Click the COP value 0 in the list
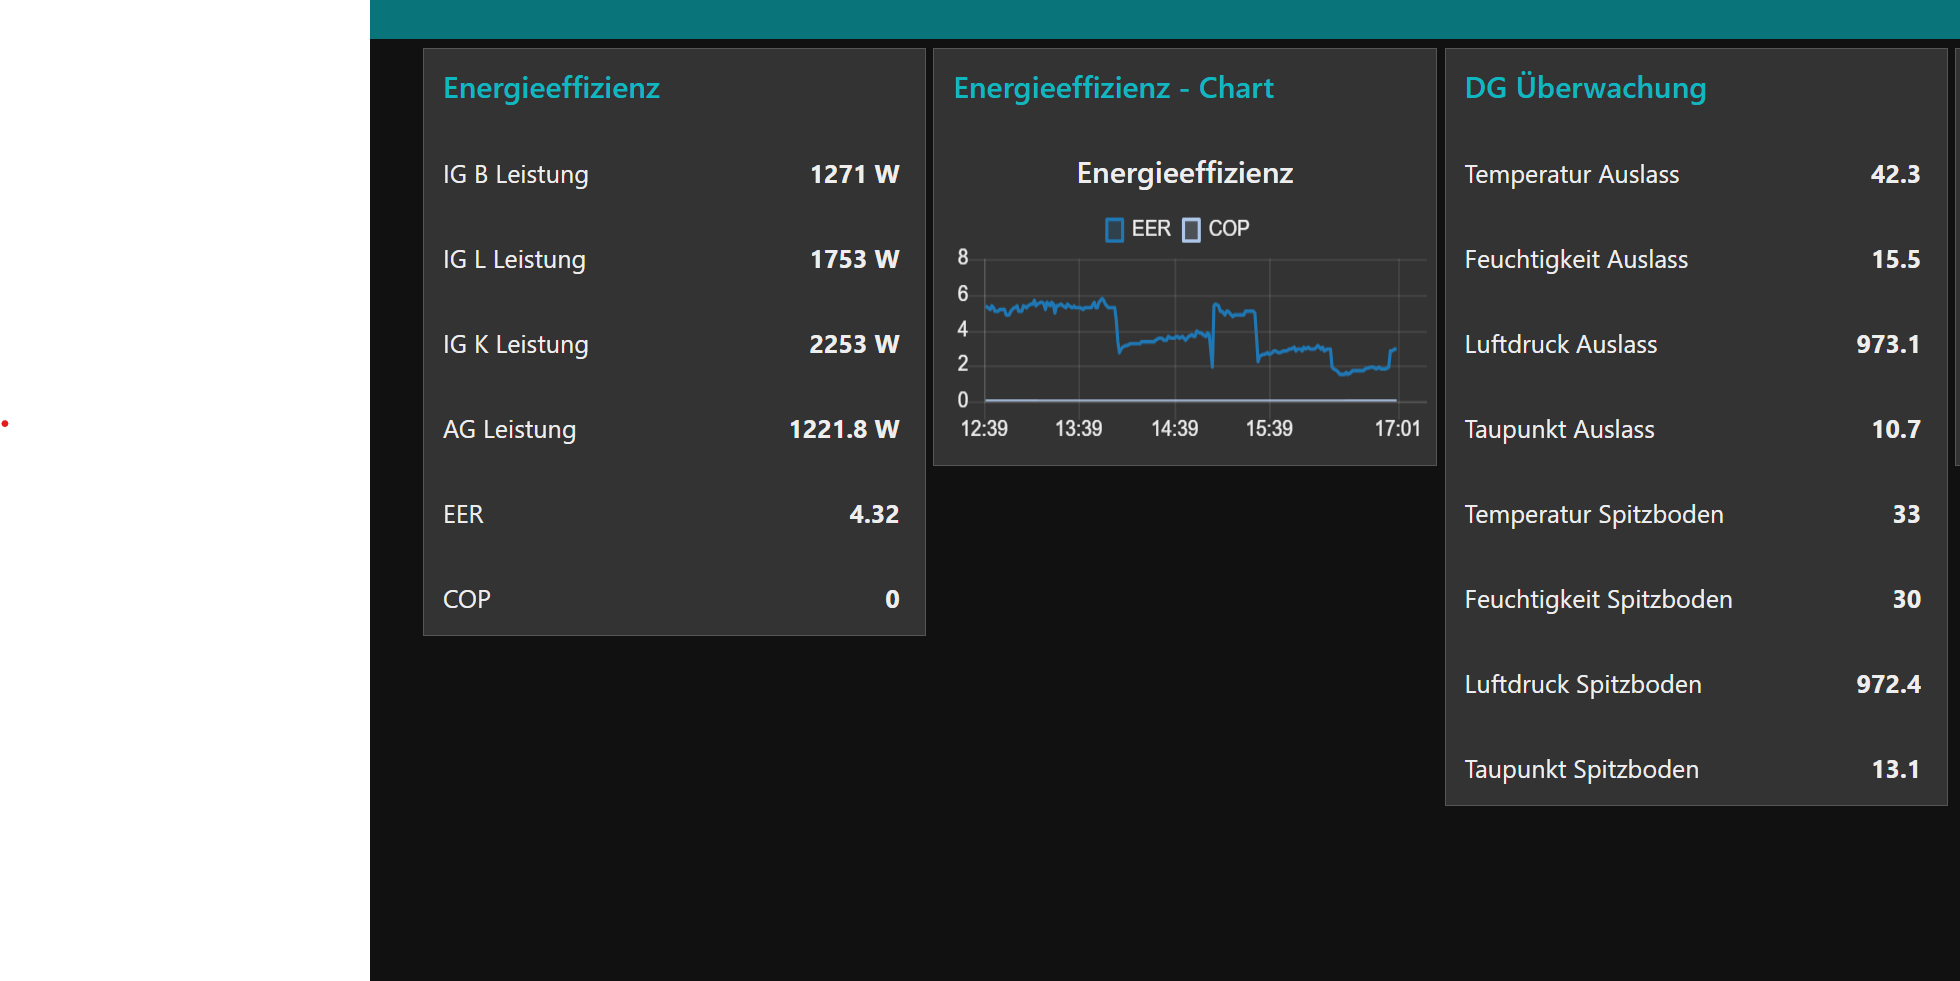The width and height of the screenshot is (1960, 981). coord(892,600)
